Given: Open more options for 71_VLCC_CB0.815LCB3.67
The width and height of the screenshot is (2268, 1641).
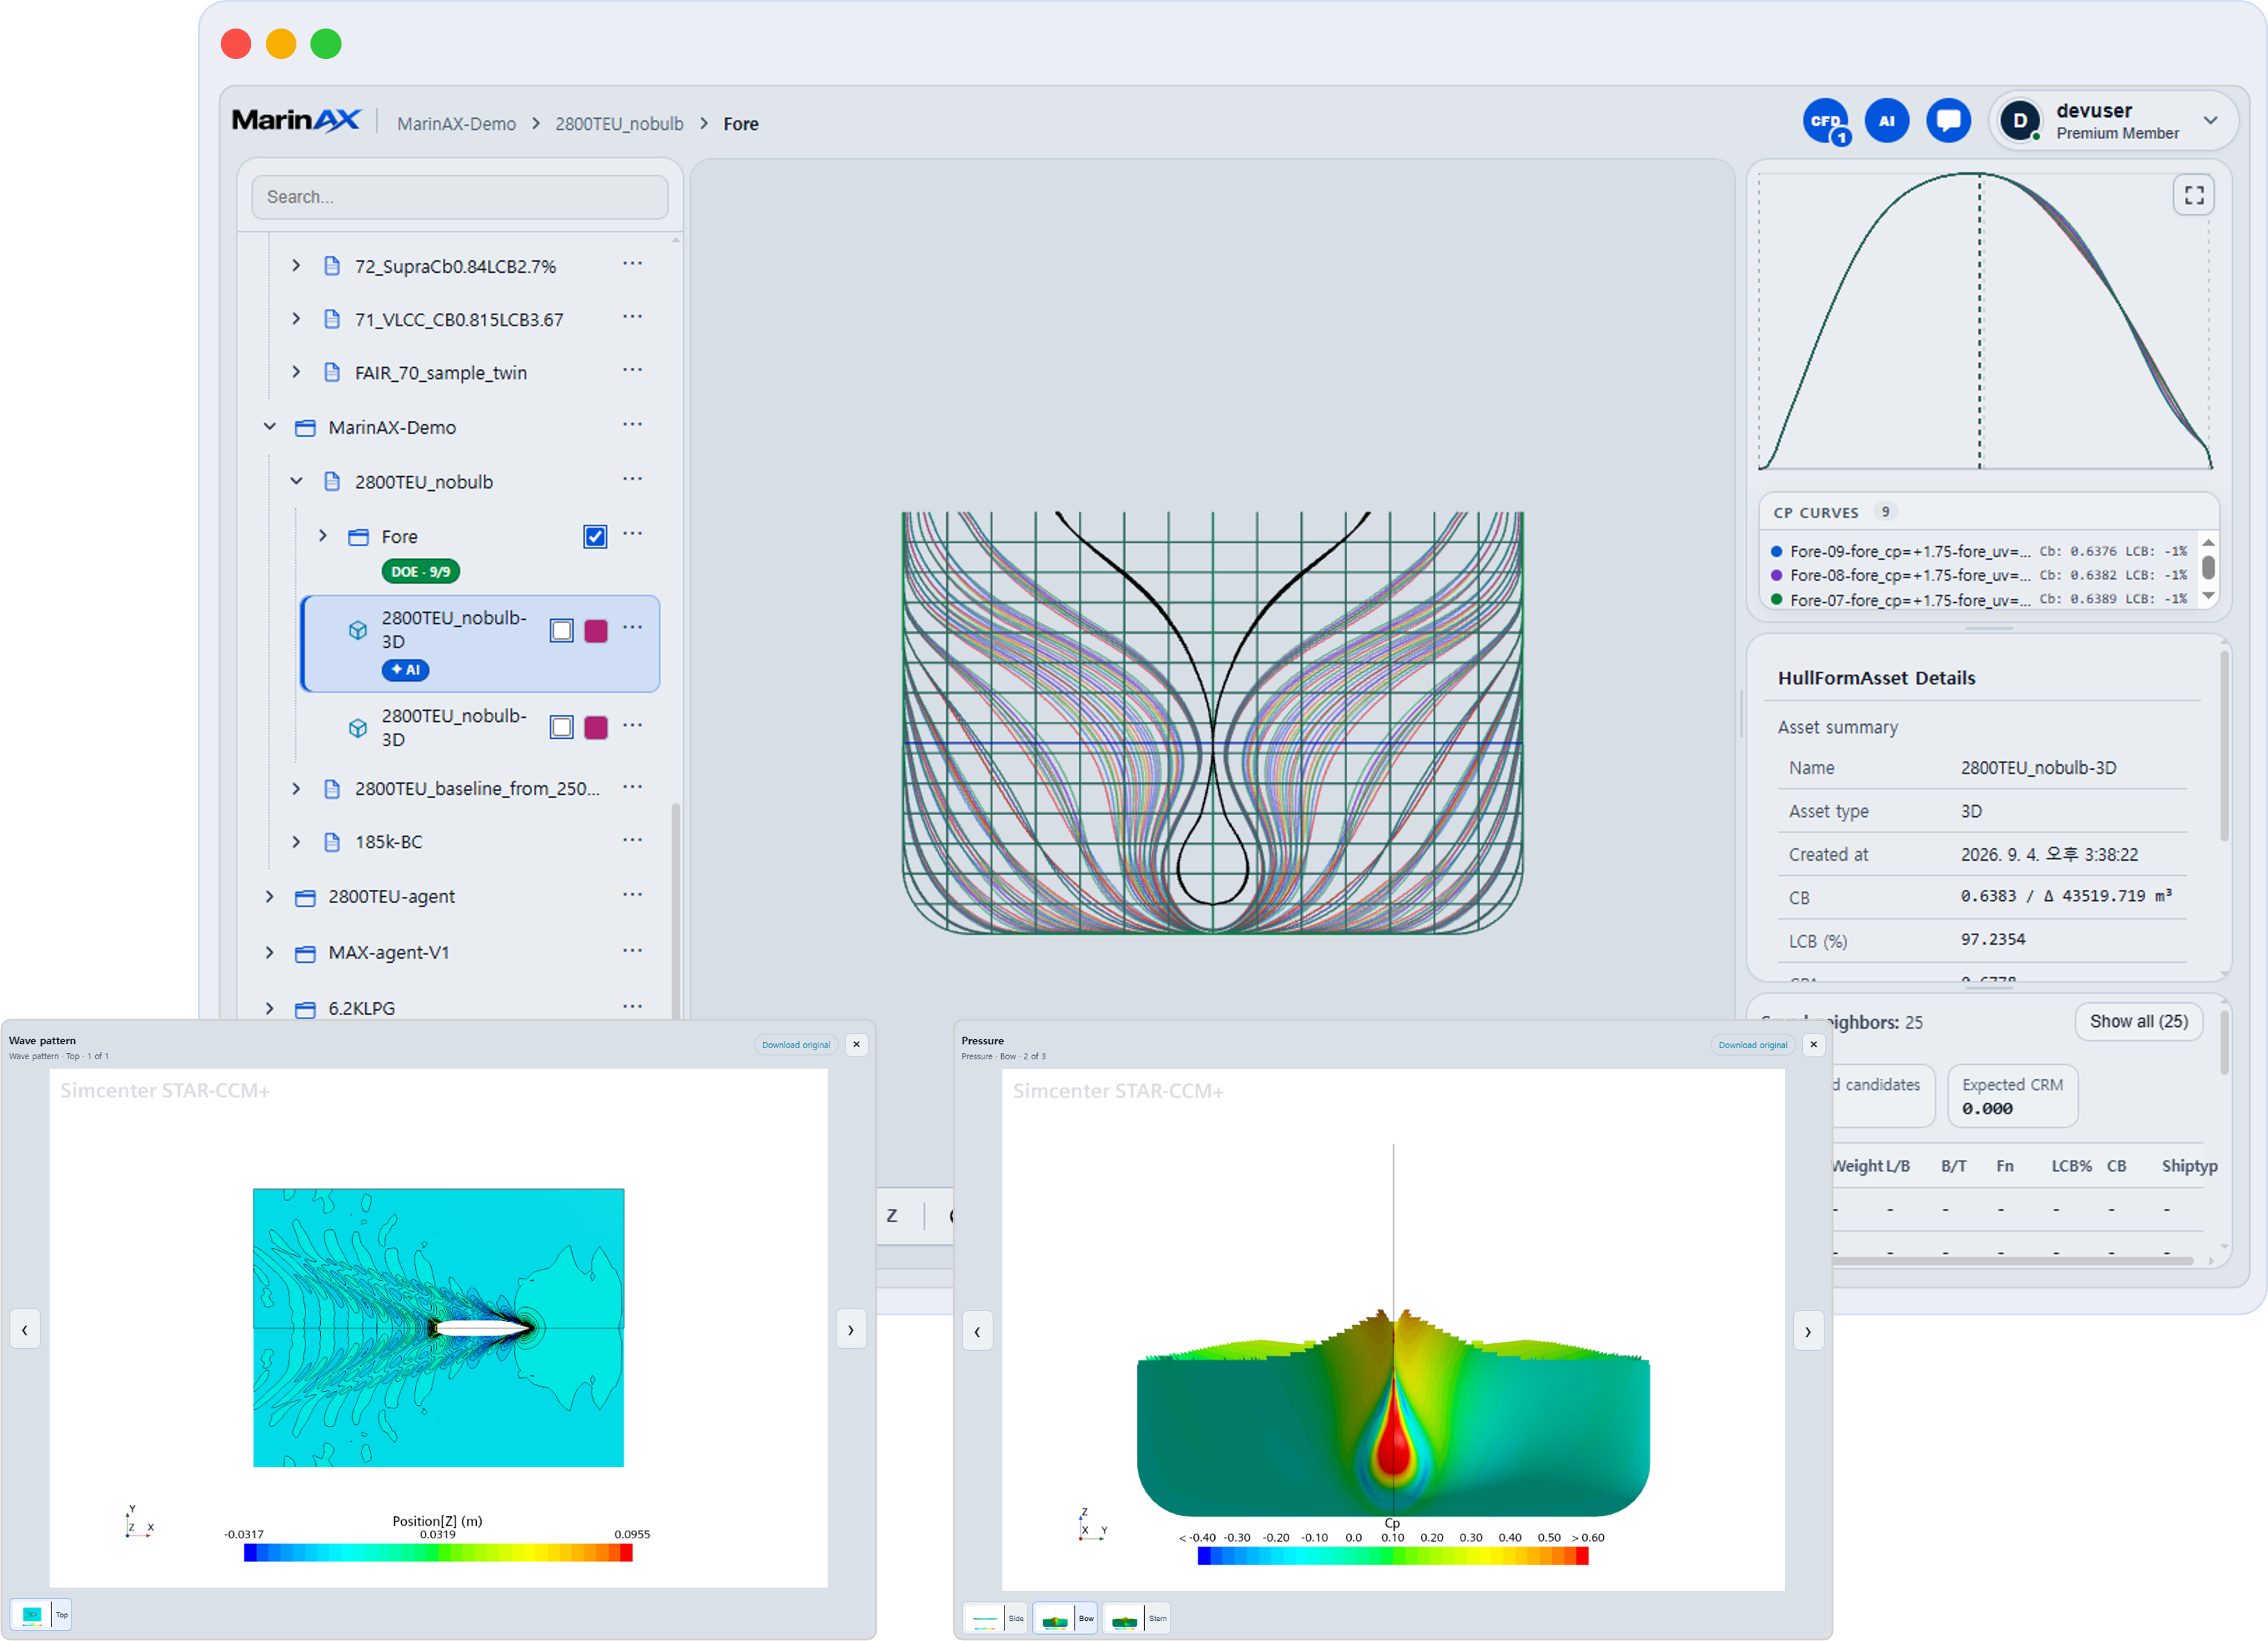Looking at the screenshot, I should click(x=632, y=318).
